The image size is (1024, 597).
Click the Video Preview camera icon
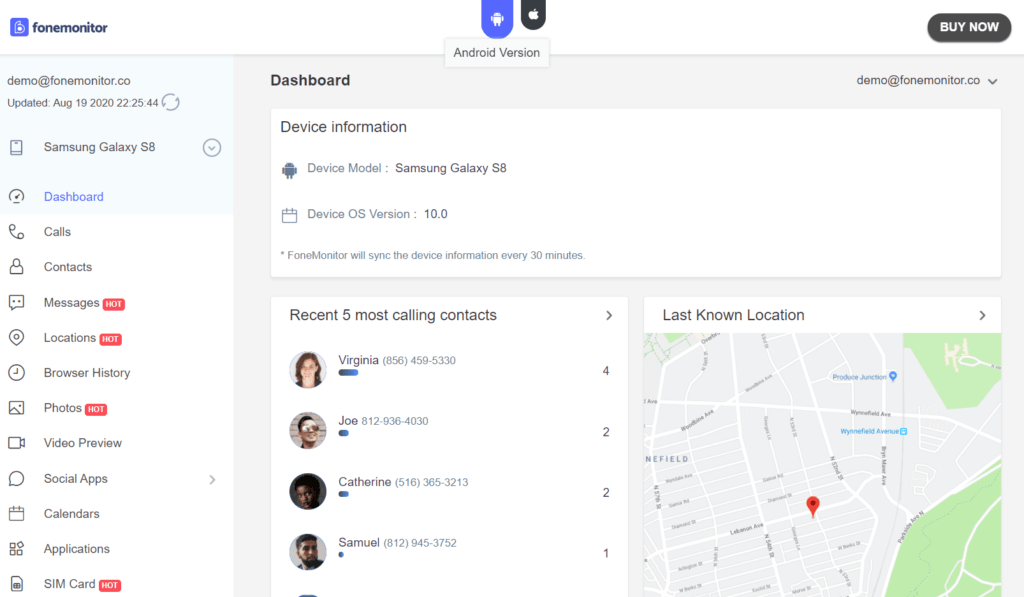click(x=16, y=443)
